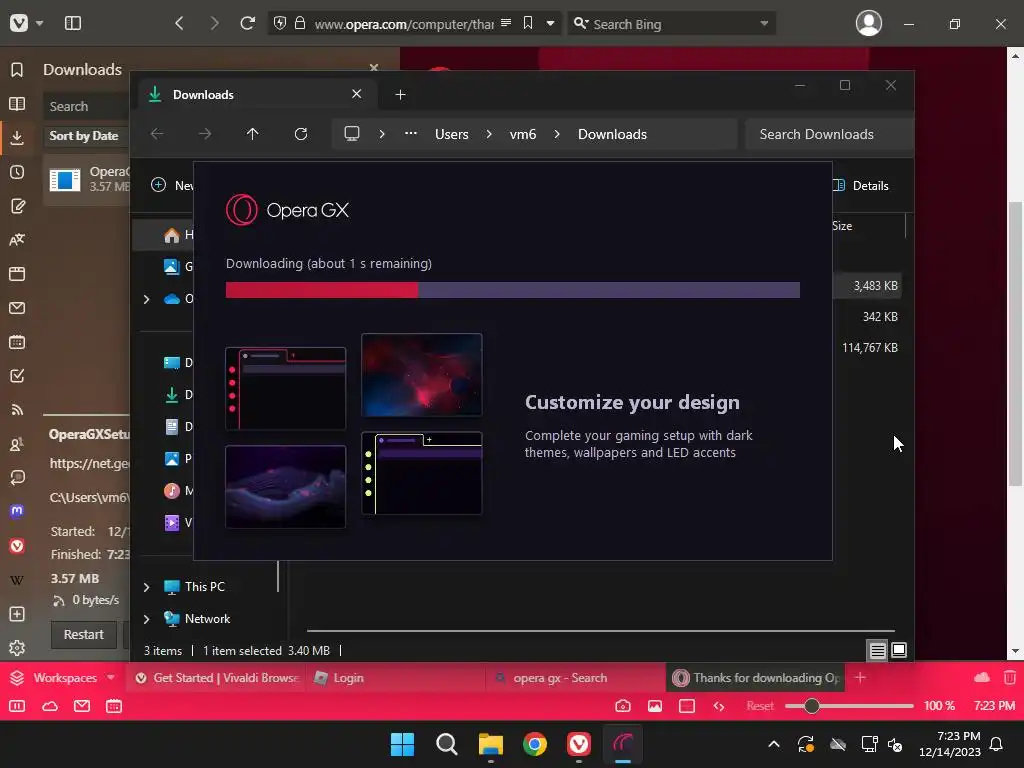The height and width of the screenshot is (768, 1024).
Task: Open the Vivaldi user profile icon
Action: 869,24
